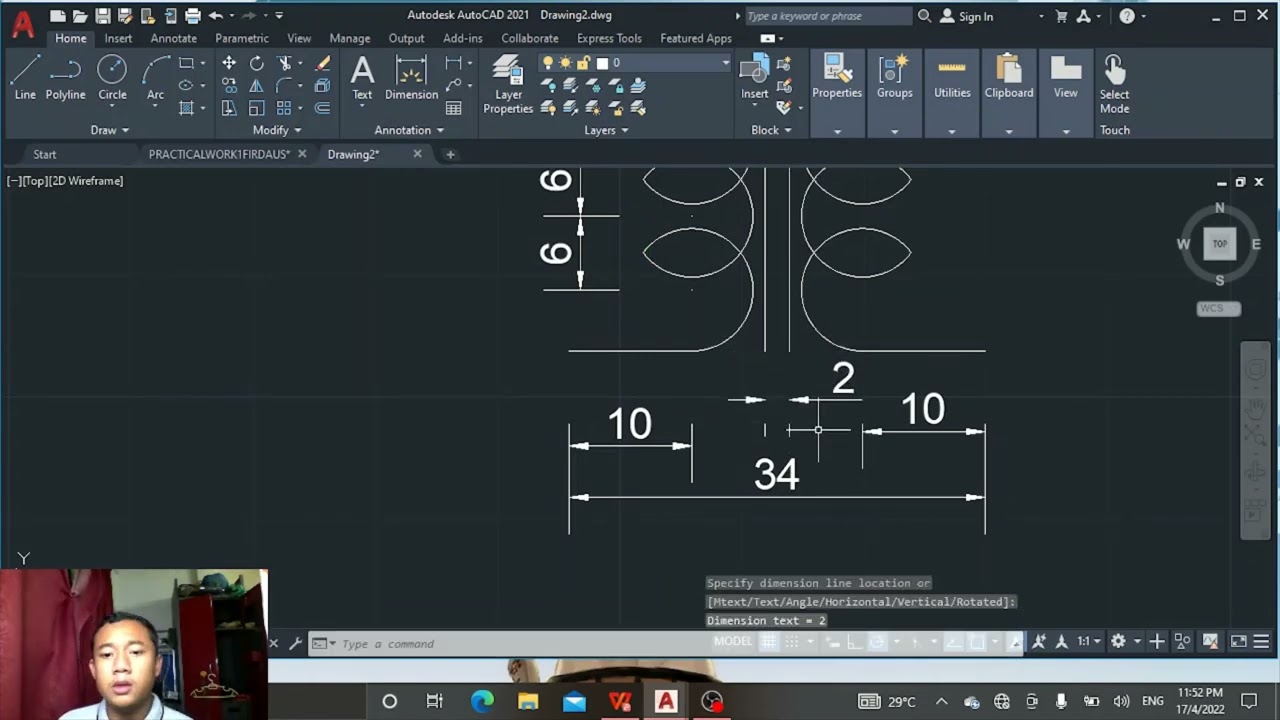Activate the Rotate tool
Image resolution: width=1280 pixels, height=720 pixels.
257,63
